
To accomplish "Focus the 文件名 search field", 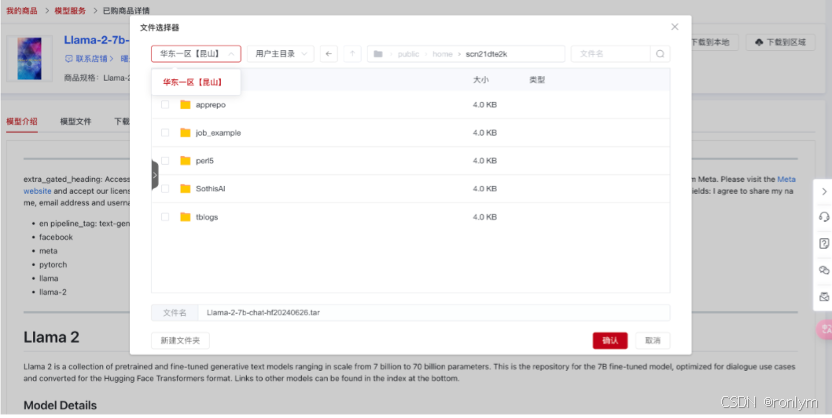I will [x=610, y=54].
